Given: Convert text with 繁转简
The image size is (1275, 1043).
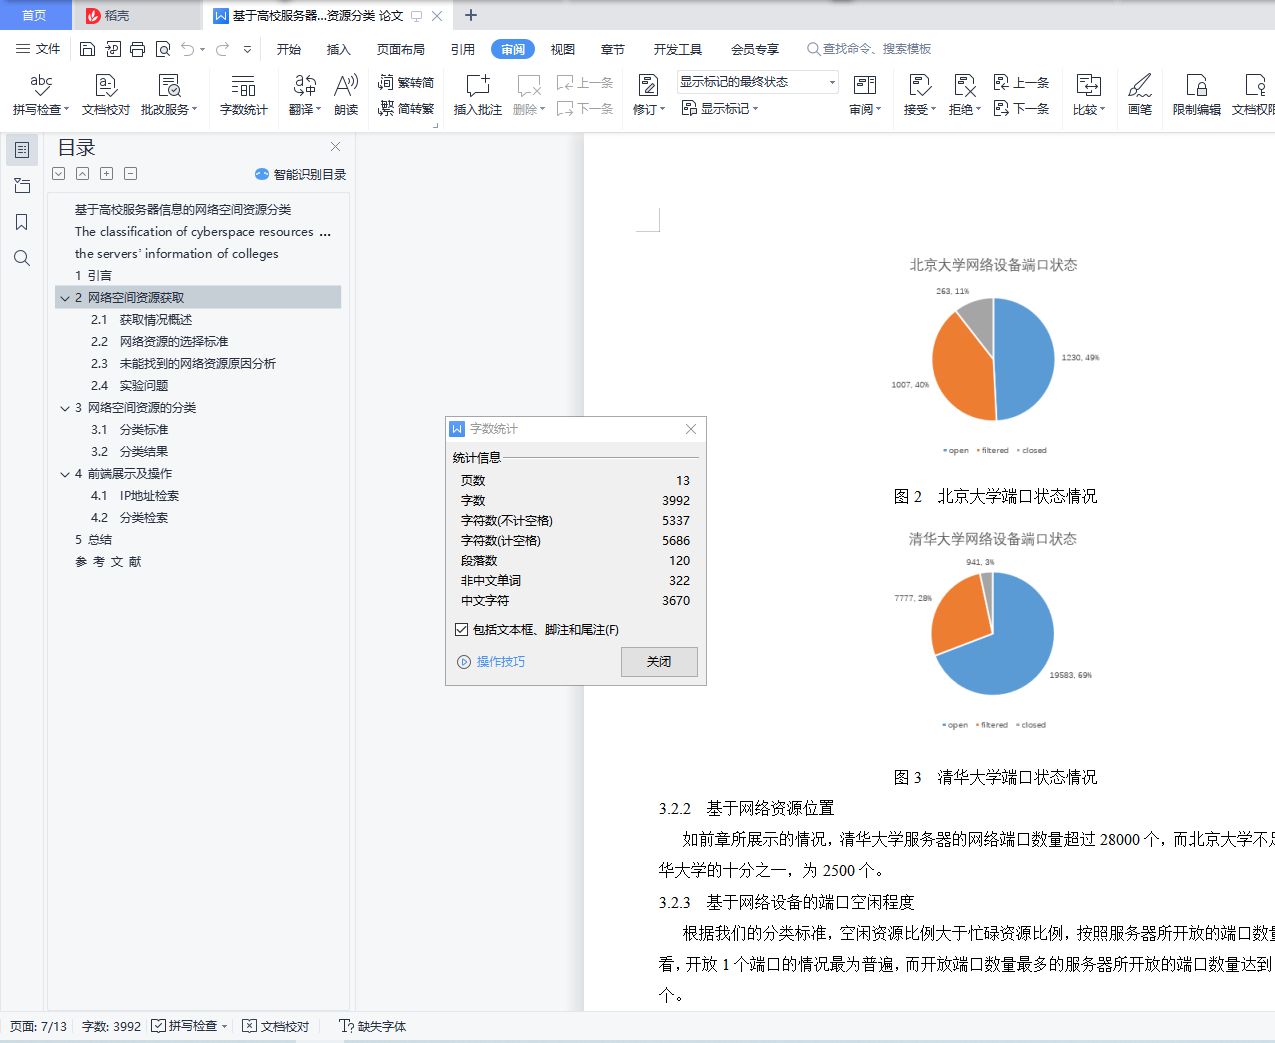Looking at the screenshot, I should pos(406,83).
